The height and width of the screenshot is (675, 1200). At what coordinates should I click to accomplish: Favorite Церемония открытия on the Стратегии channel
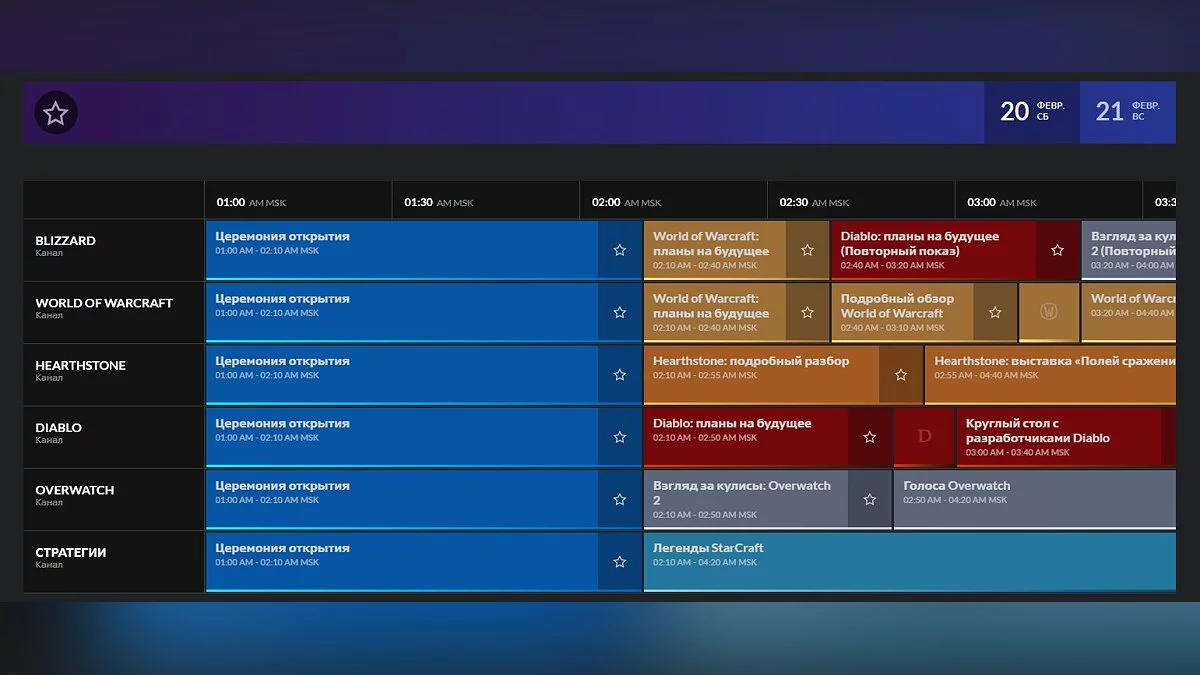point(620,562)
